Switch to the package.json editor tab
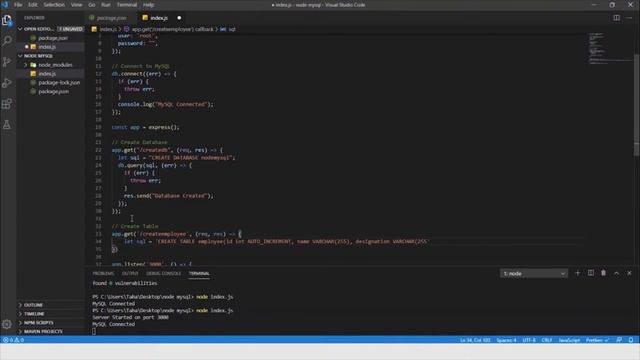Image resolution: width=640 pixels, height=360 pixels. [x=109, y=18]
